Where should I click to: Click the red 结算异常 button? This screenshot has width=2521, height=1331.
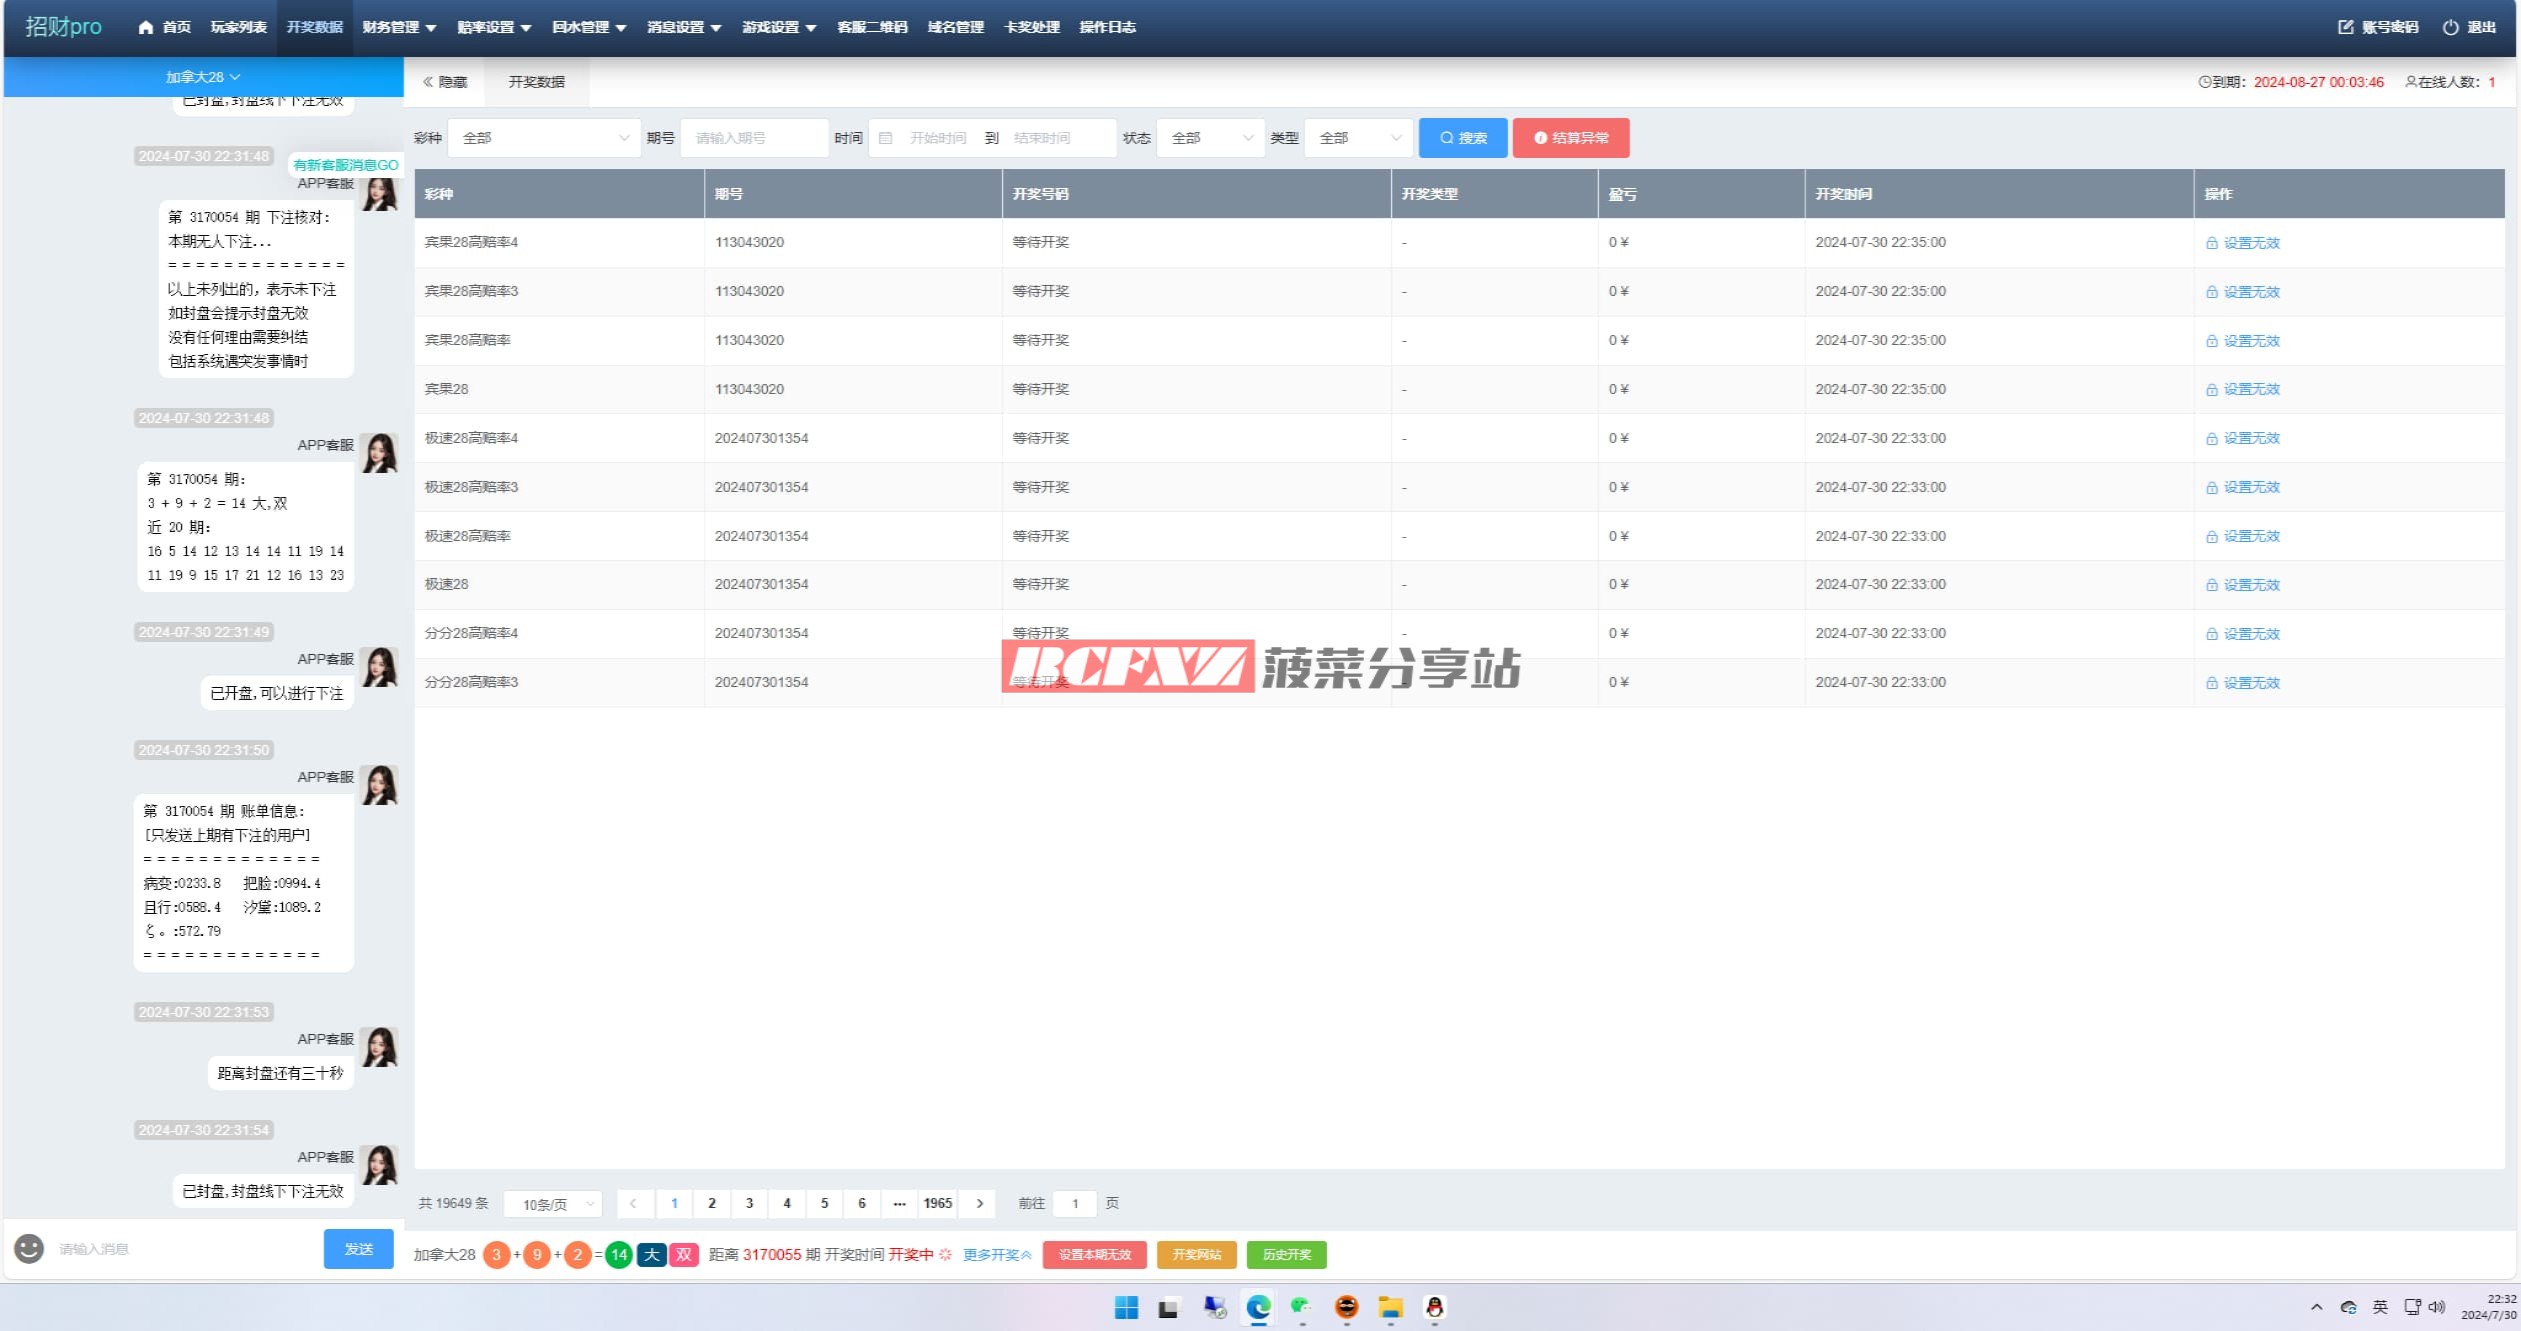pos(1570,138)
